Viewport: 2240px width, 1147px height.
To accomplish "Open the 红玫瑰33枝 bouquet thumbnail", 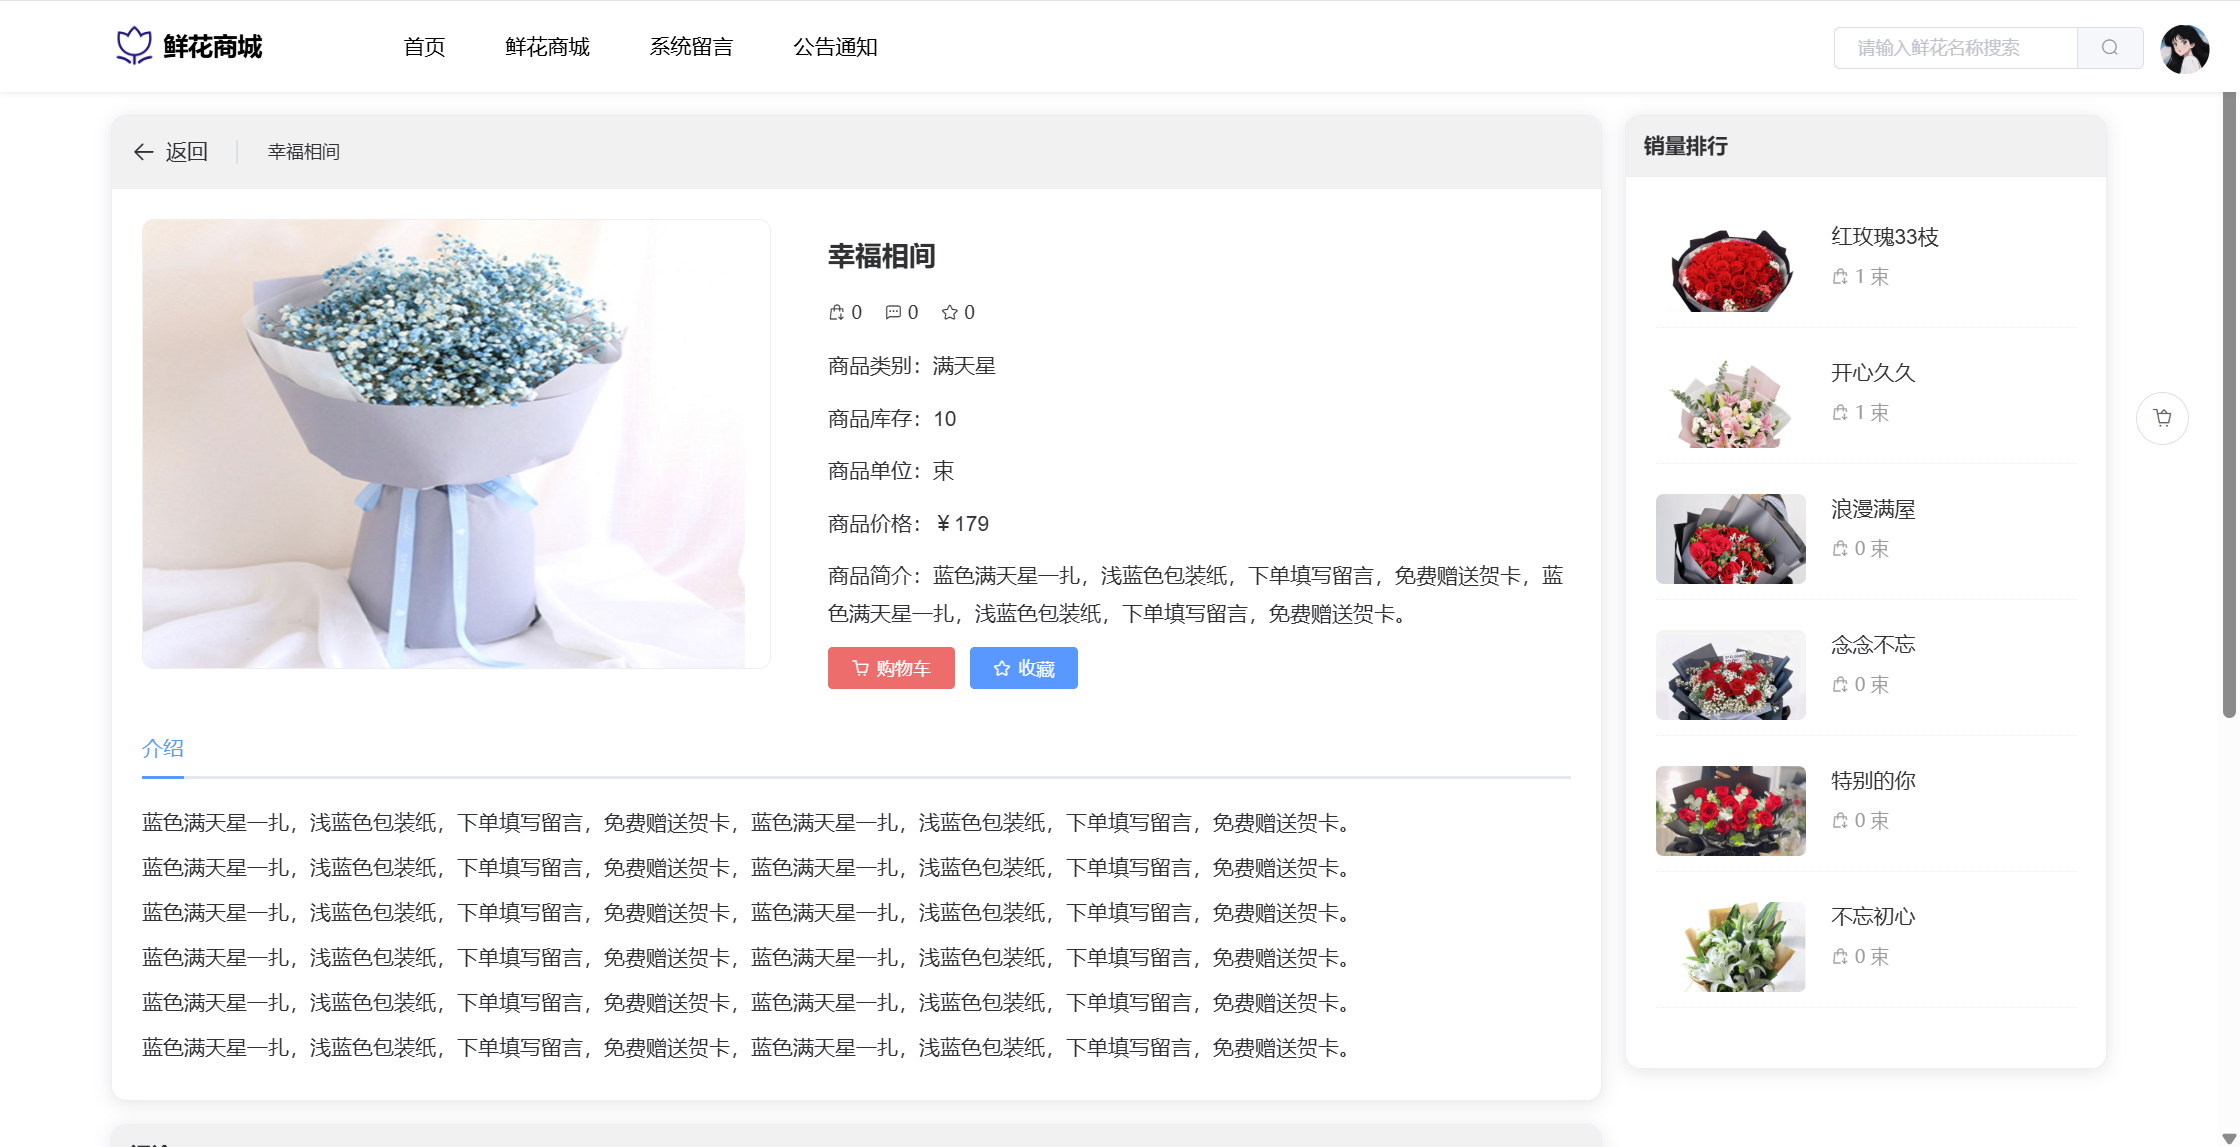I will (1730, 267).
